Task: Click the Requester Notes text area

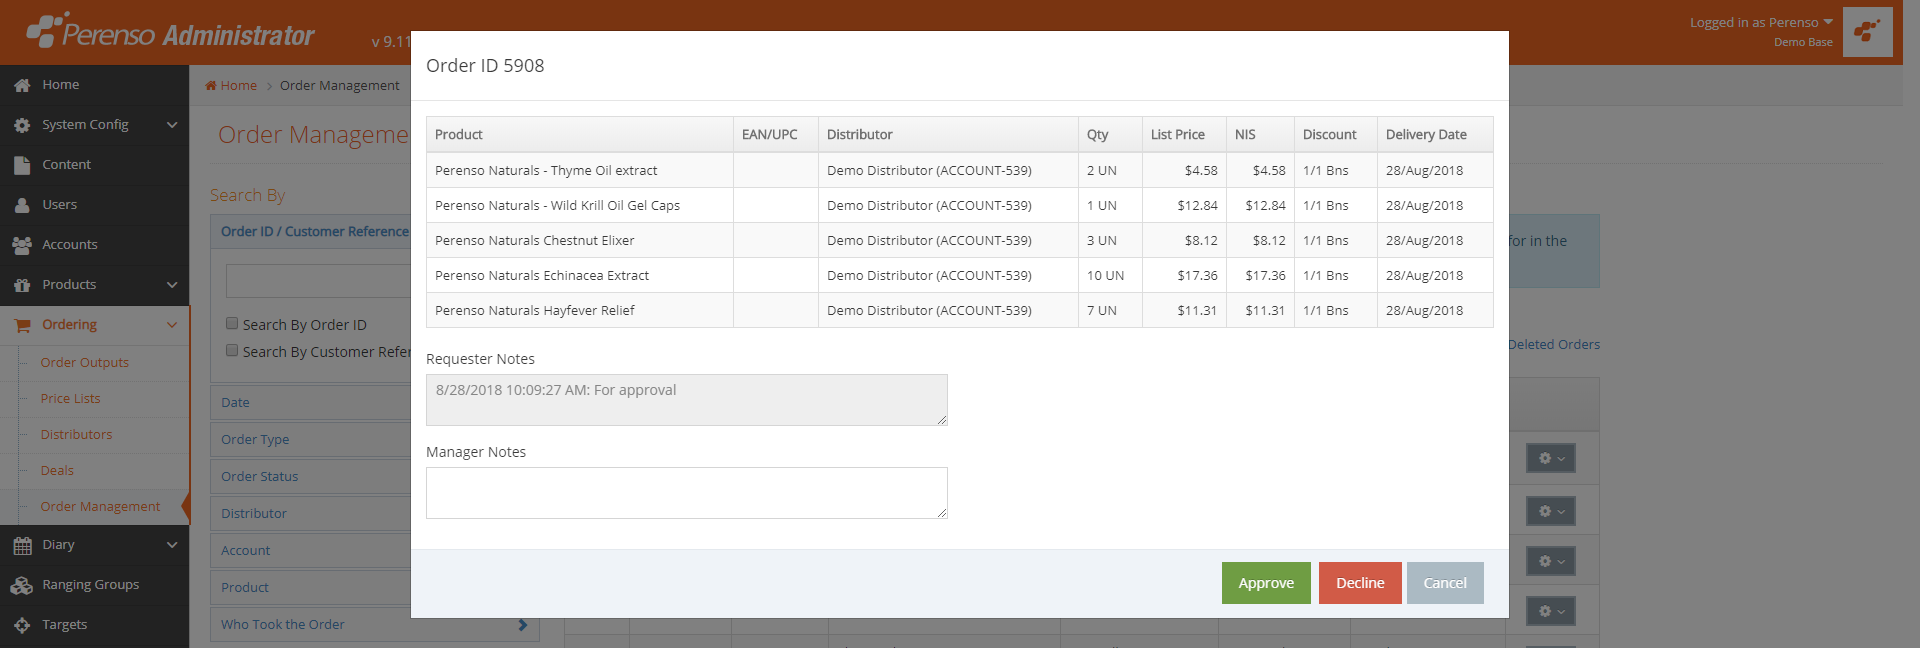Action: [x=687, y=400]
